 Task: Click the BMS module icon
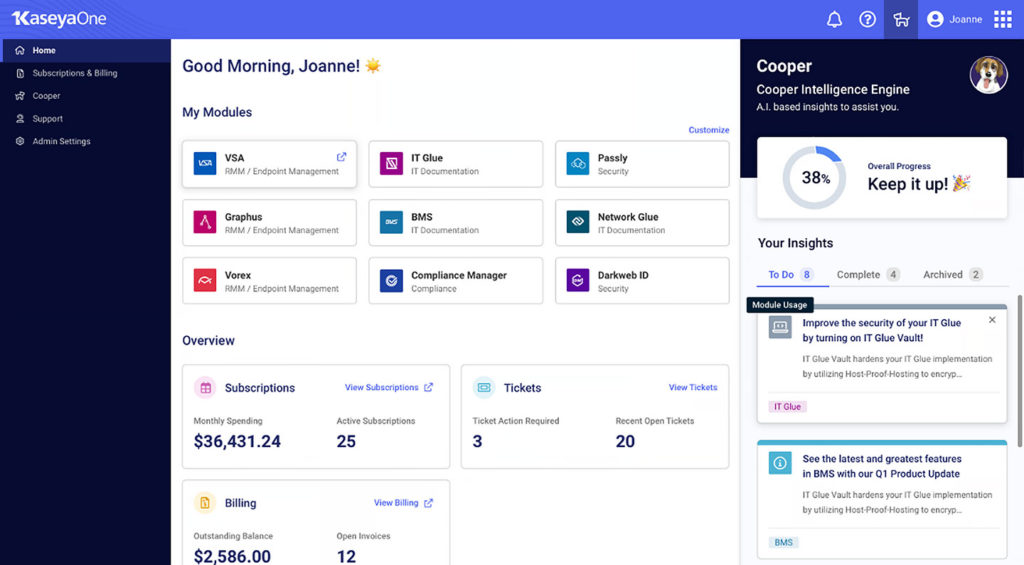[x=391, y=222]
